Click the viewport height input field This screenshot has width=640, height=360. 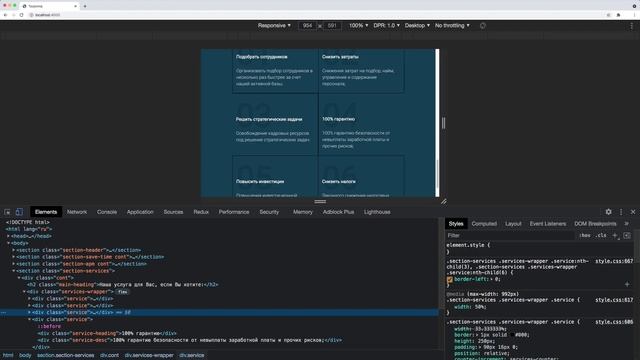[332, 25]
